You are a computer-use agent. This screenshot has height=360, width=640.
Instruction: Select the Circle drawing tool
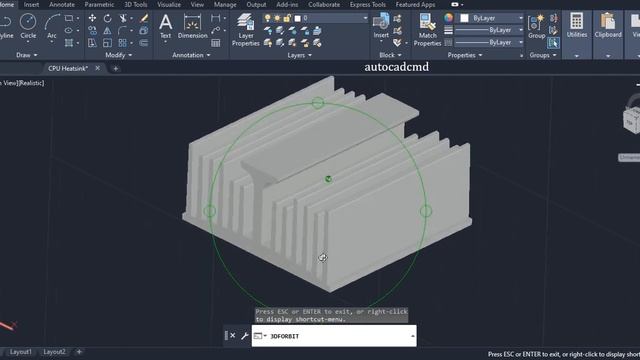click(28, 26)
